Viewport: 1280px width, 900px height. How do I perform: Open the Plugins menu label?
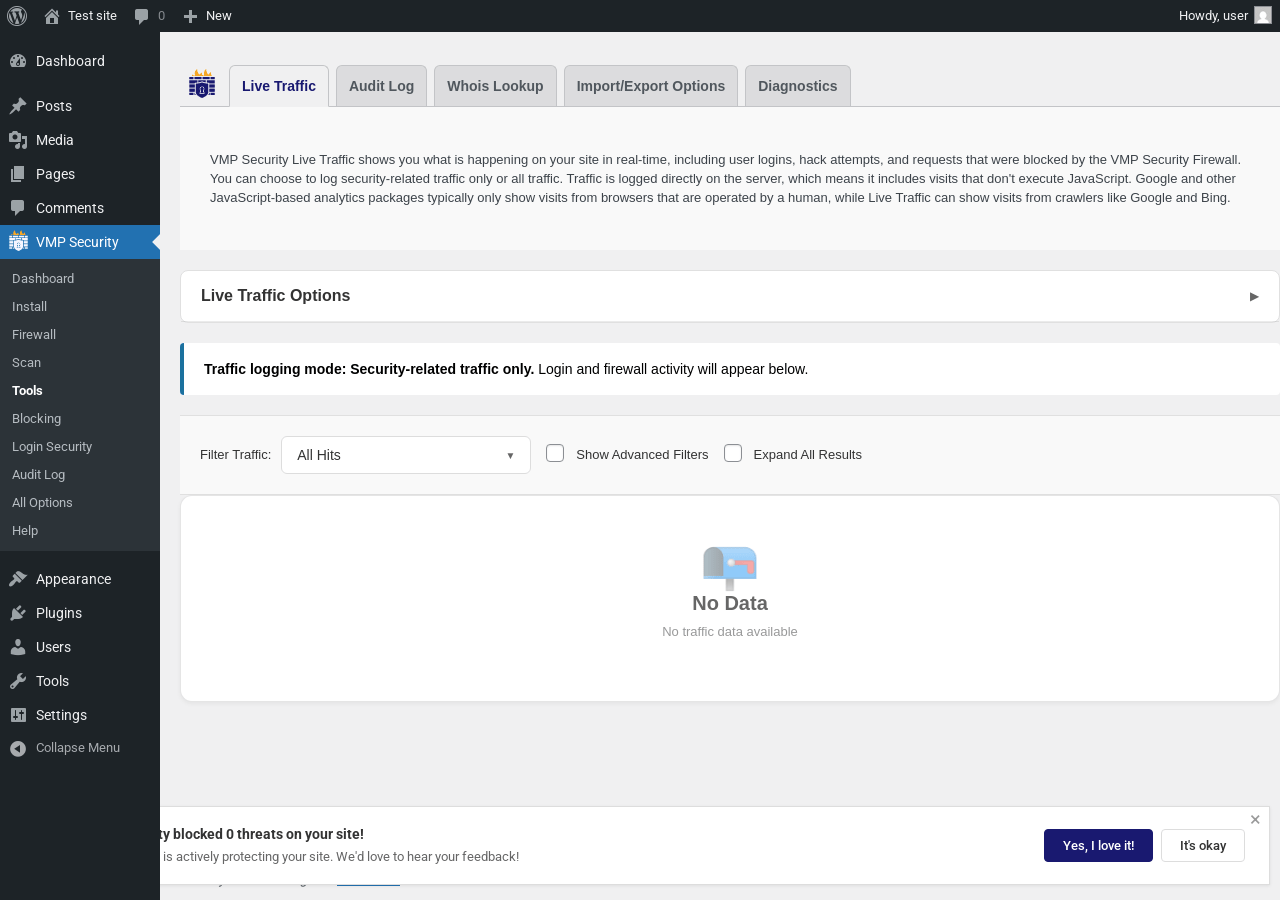point(59,613)
